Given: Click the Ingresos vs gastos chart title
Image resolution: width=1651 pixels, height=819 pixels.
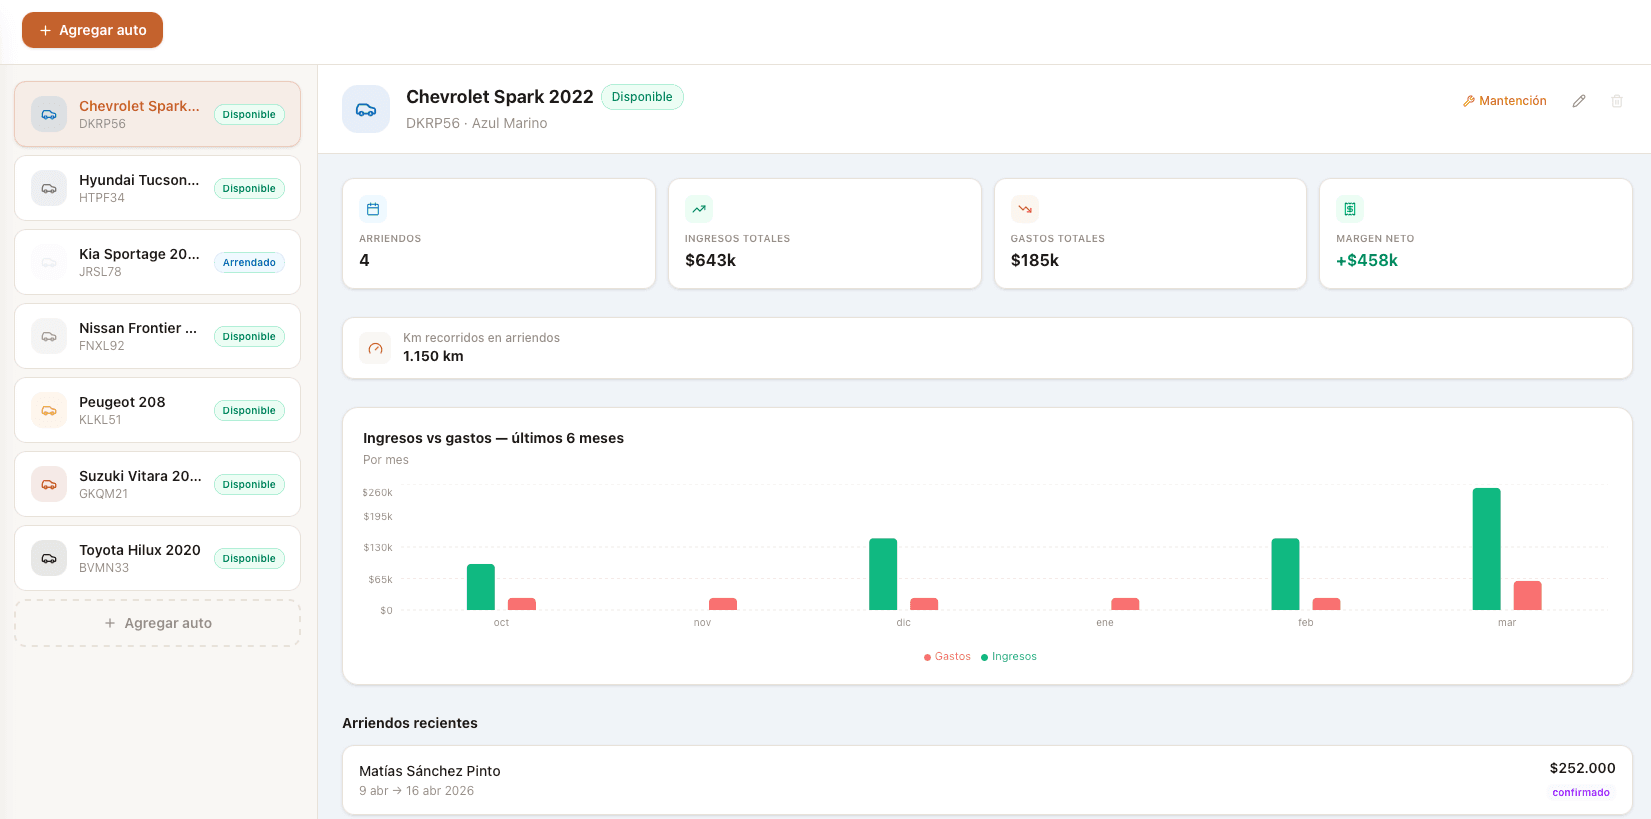Looking at the screenshot, I should click(493, 438).
